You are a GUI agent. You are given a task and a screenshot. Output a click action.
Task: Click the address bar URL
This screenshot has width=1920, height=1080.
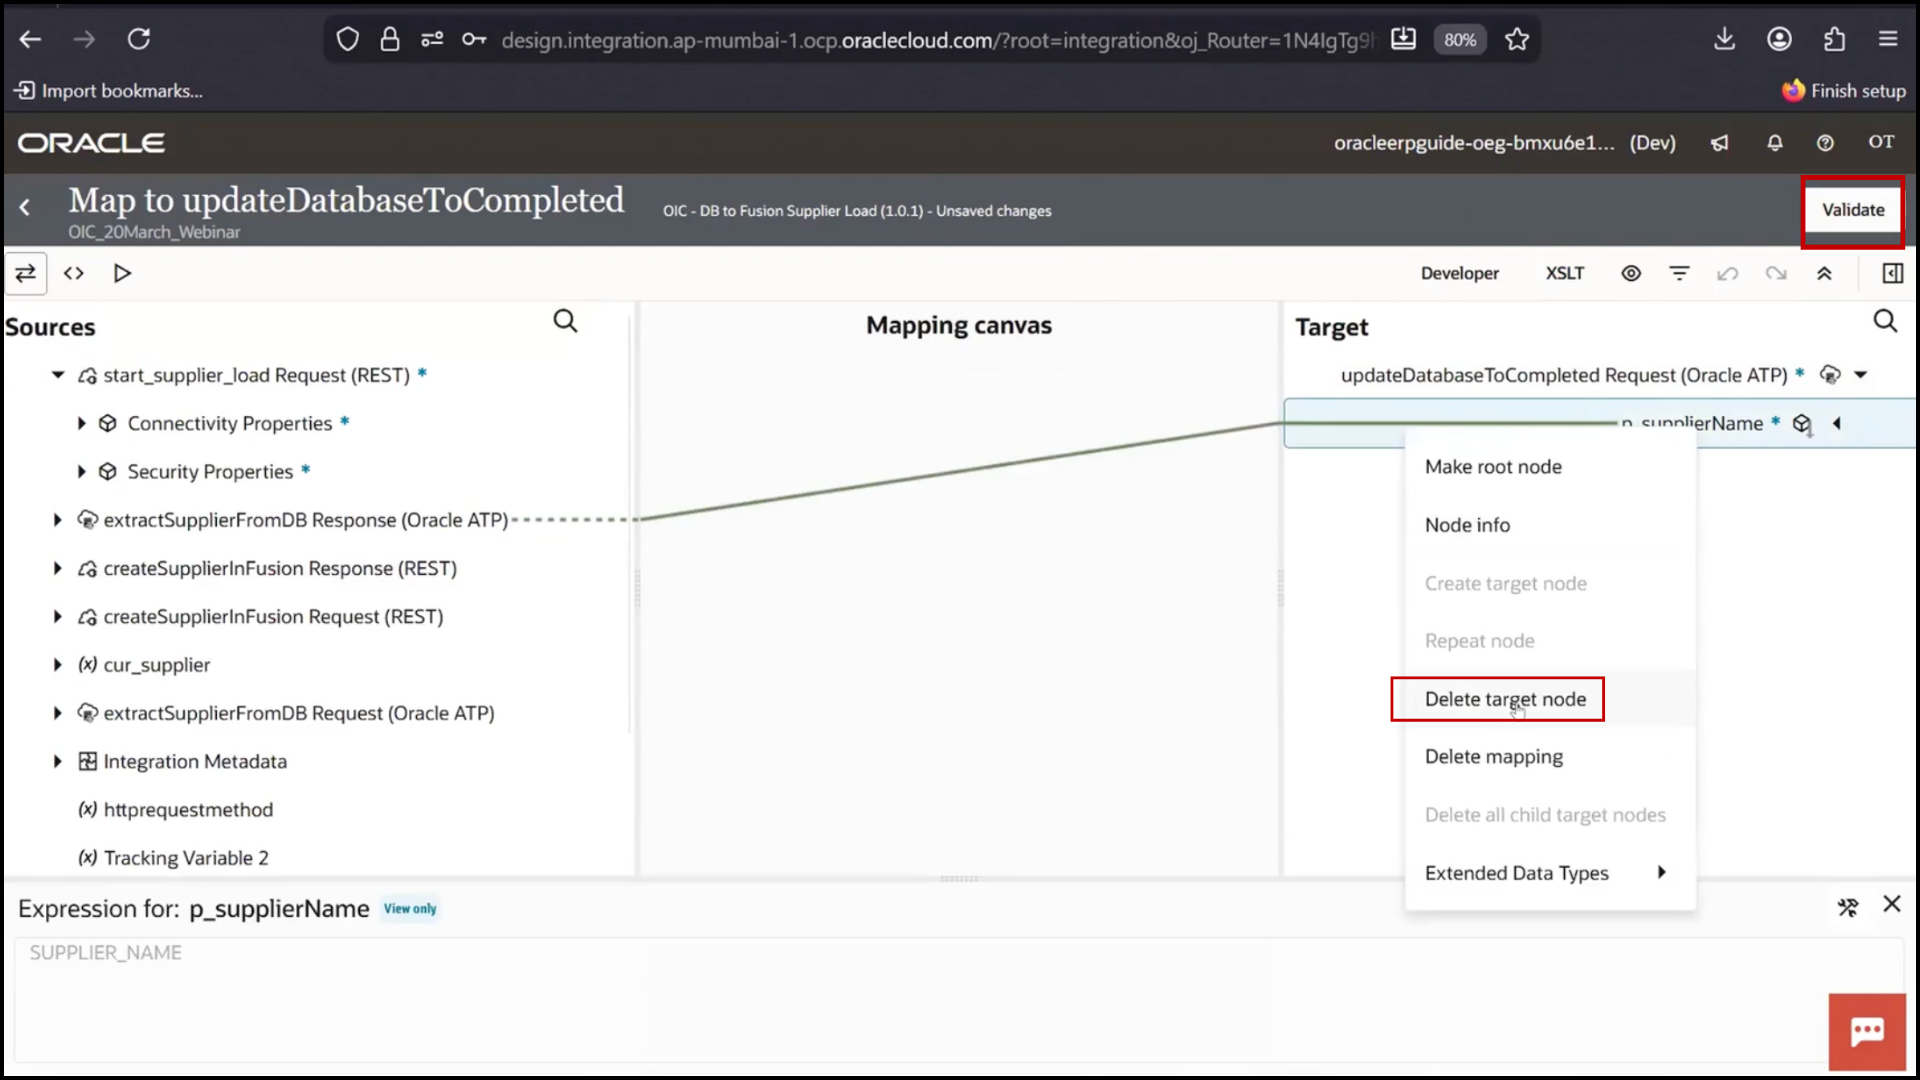point(937,40)
